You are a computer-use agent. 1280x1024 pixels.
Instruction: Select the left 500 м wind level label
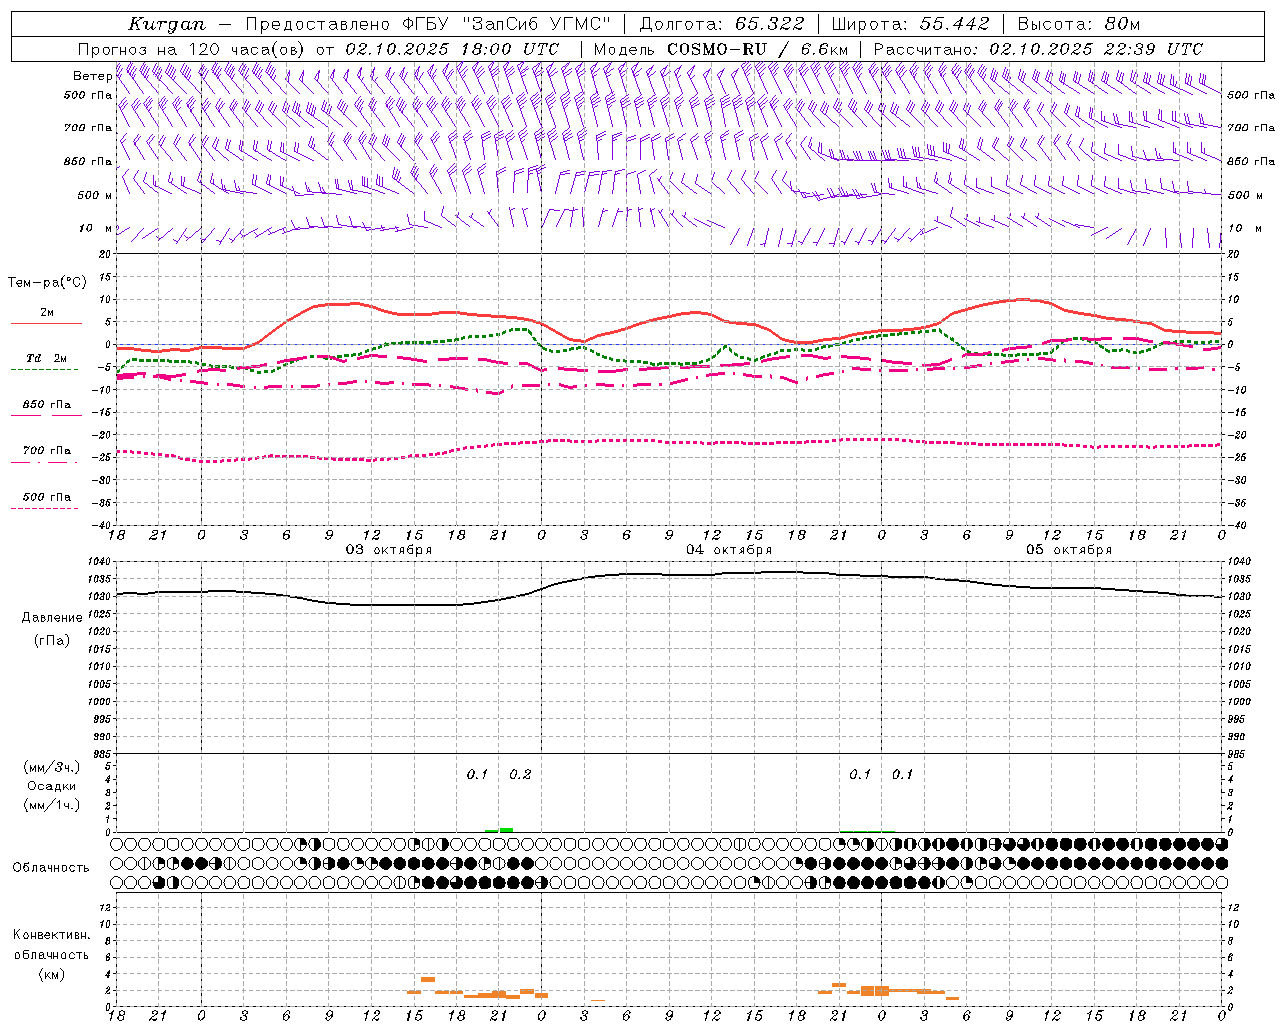coord(95,195)
